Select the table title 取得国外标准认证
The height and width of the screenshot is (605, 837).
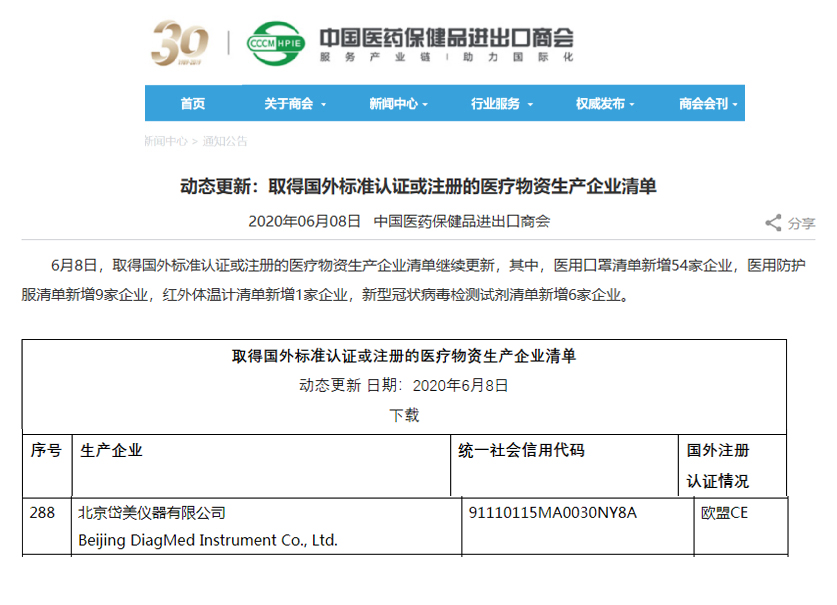coord(404,356)
